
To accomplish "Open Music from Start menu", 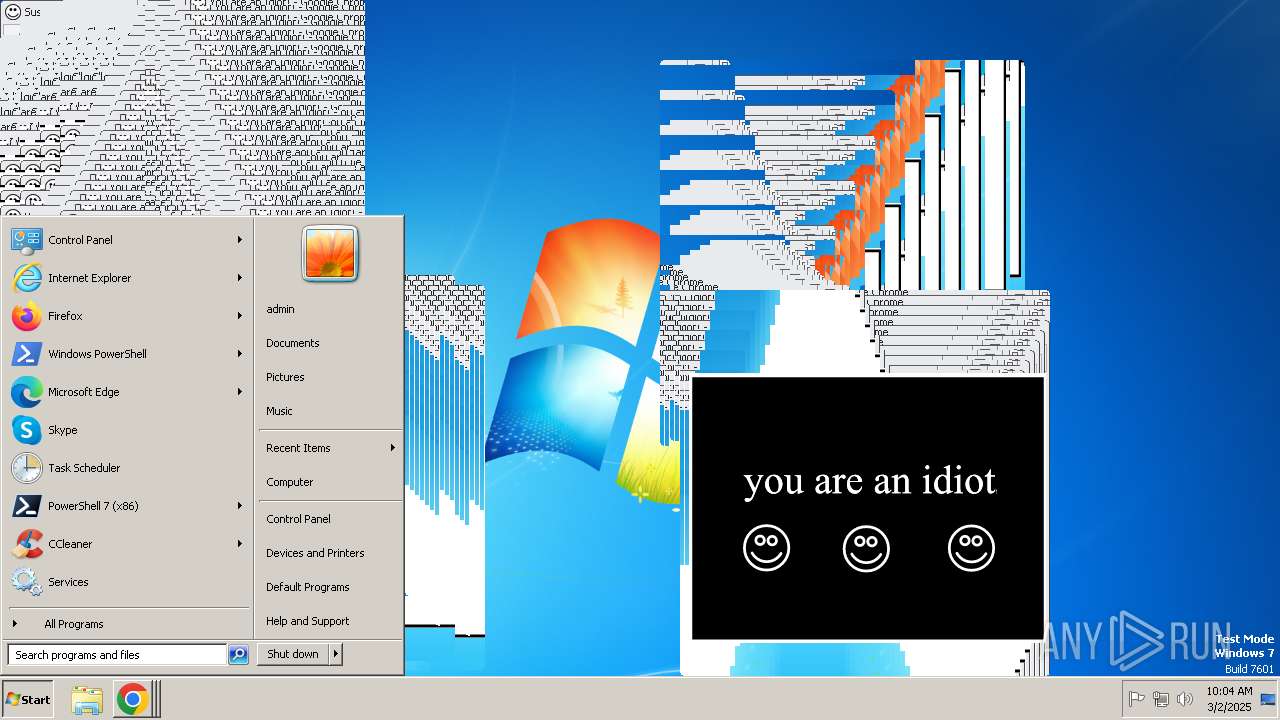I will click(279, 411).
